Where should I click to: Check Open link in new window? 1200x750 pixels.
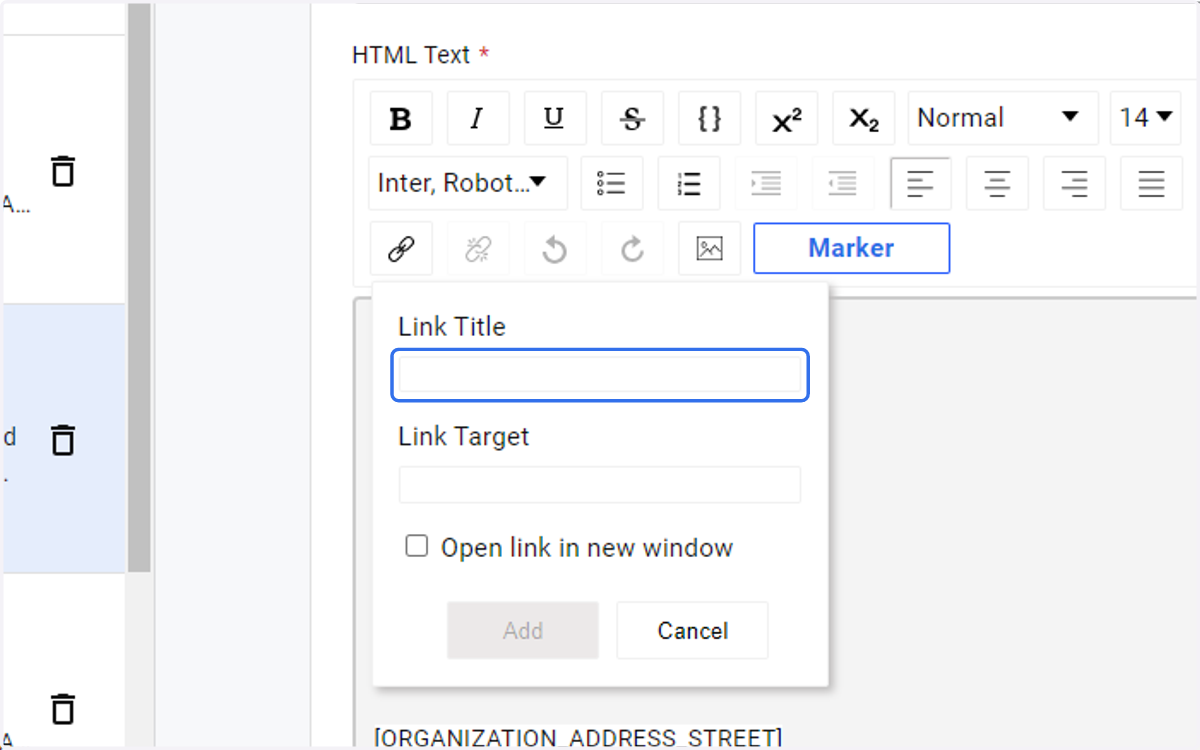pyautogui.click(x=416, y=546)
